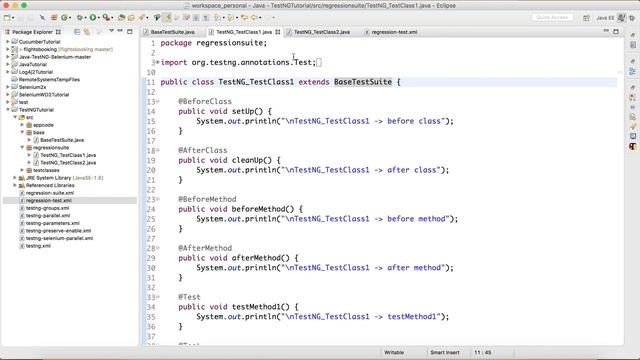Expand the CucumberTutorial project

[x=7, y=42]
